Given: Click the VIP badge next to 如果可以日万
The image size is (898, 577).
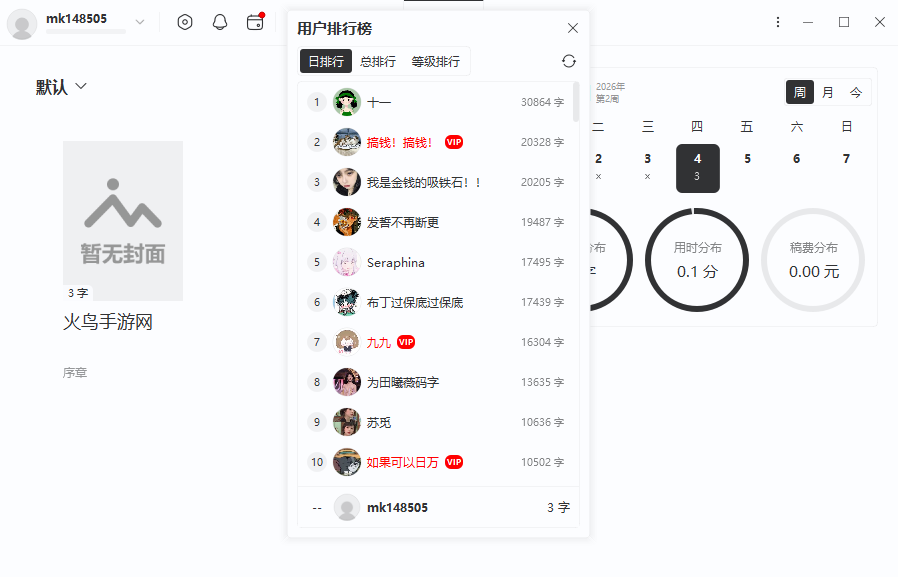Looking at the screenshot, I should click(454, 463).
